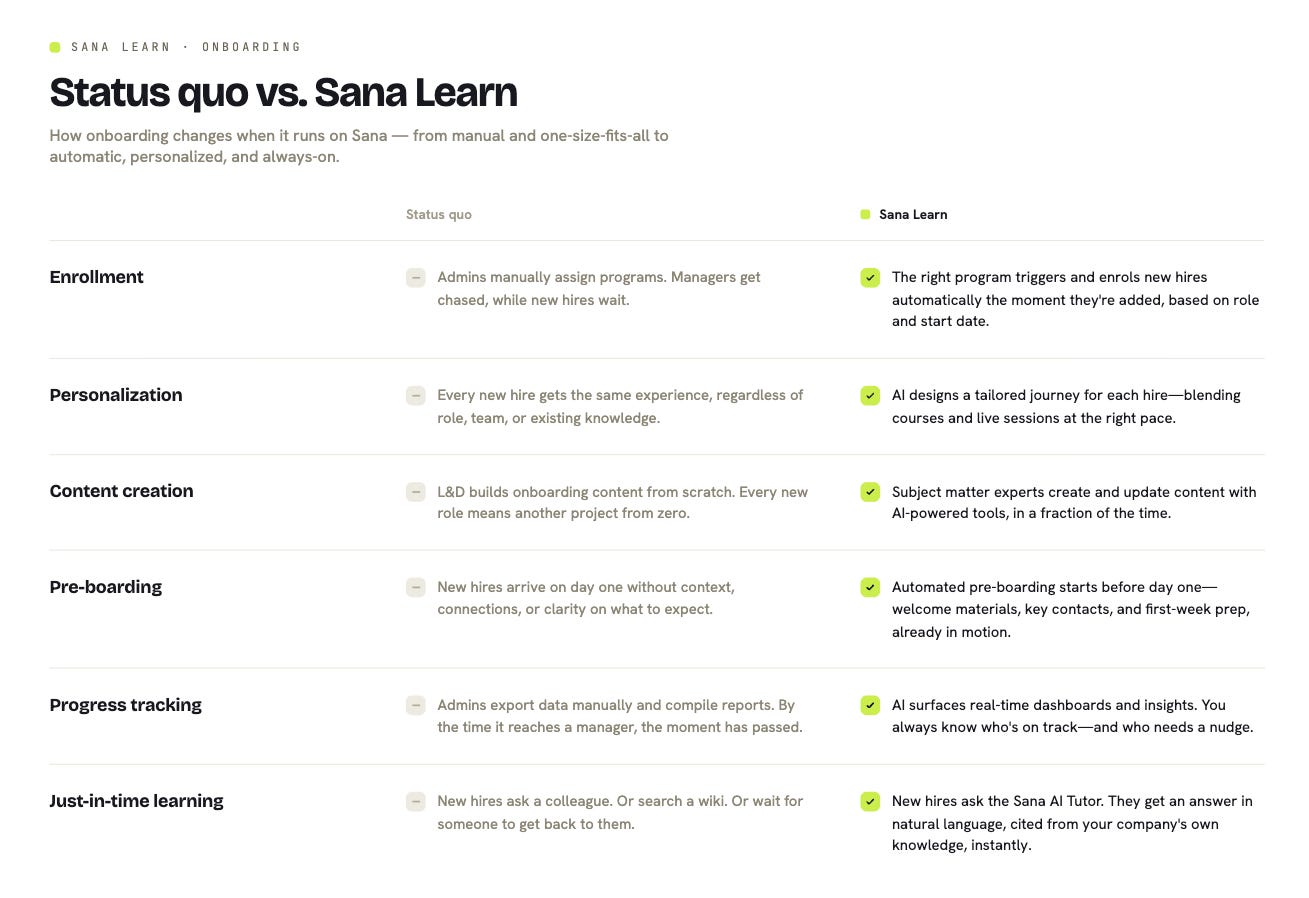Click the green dot beside SANA LEARN header
The height and width of the screenshot is (898, 1309).
click(55, 47)
